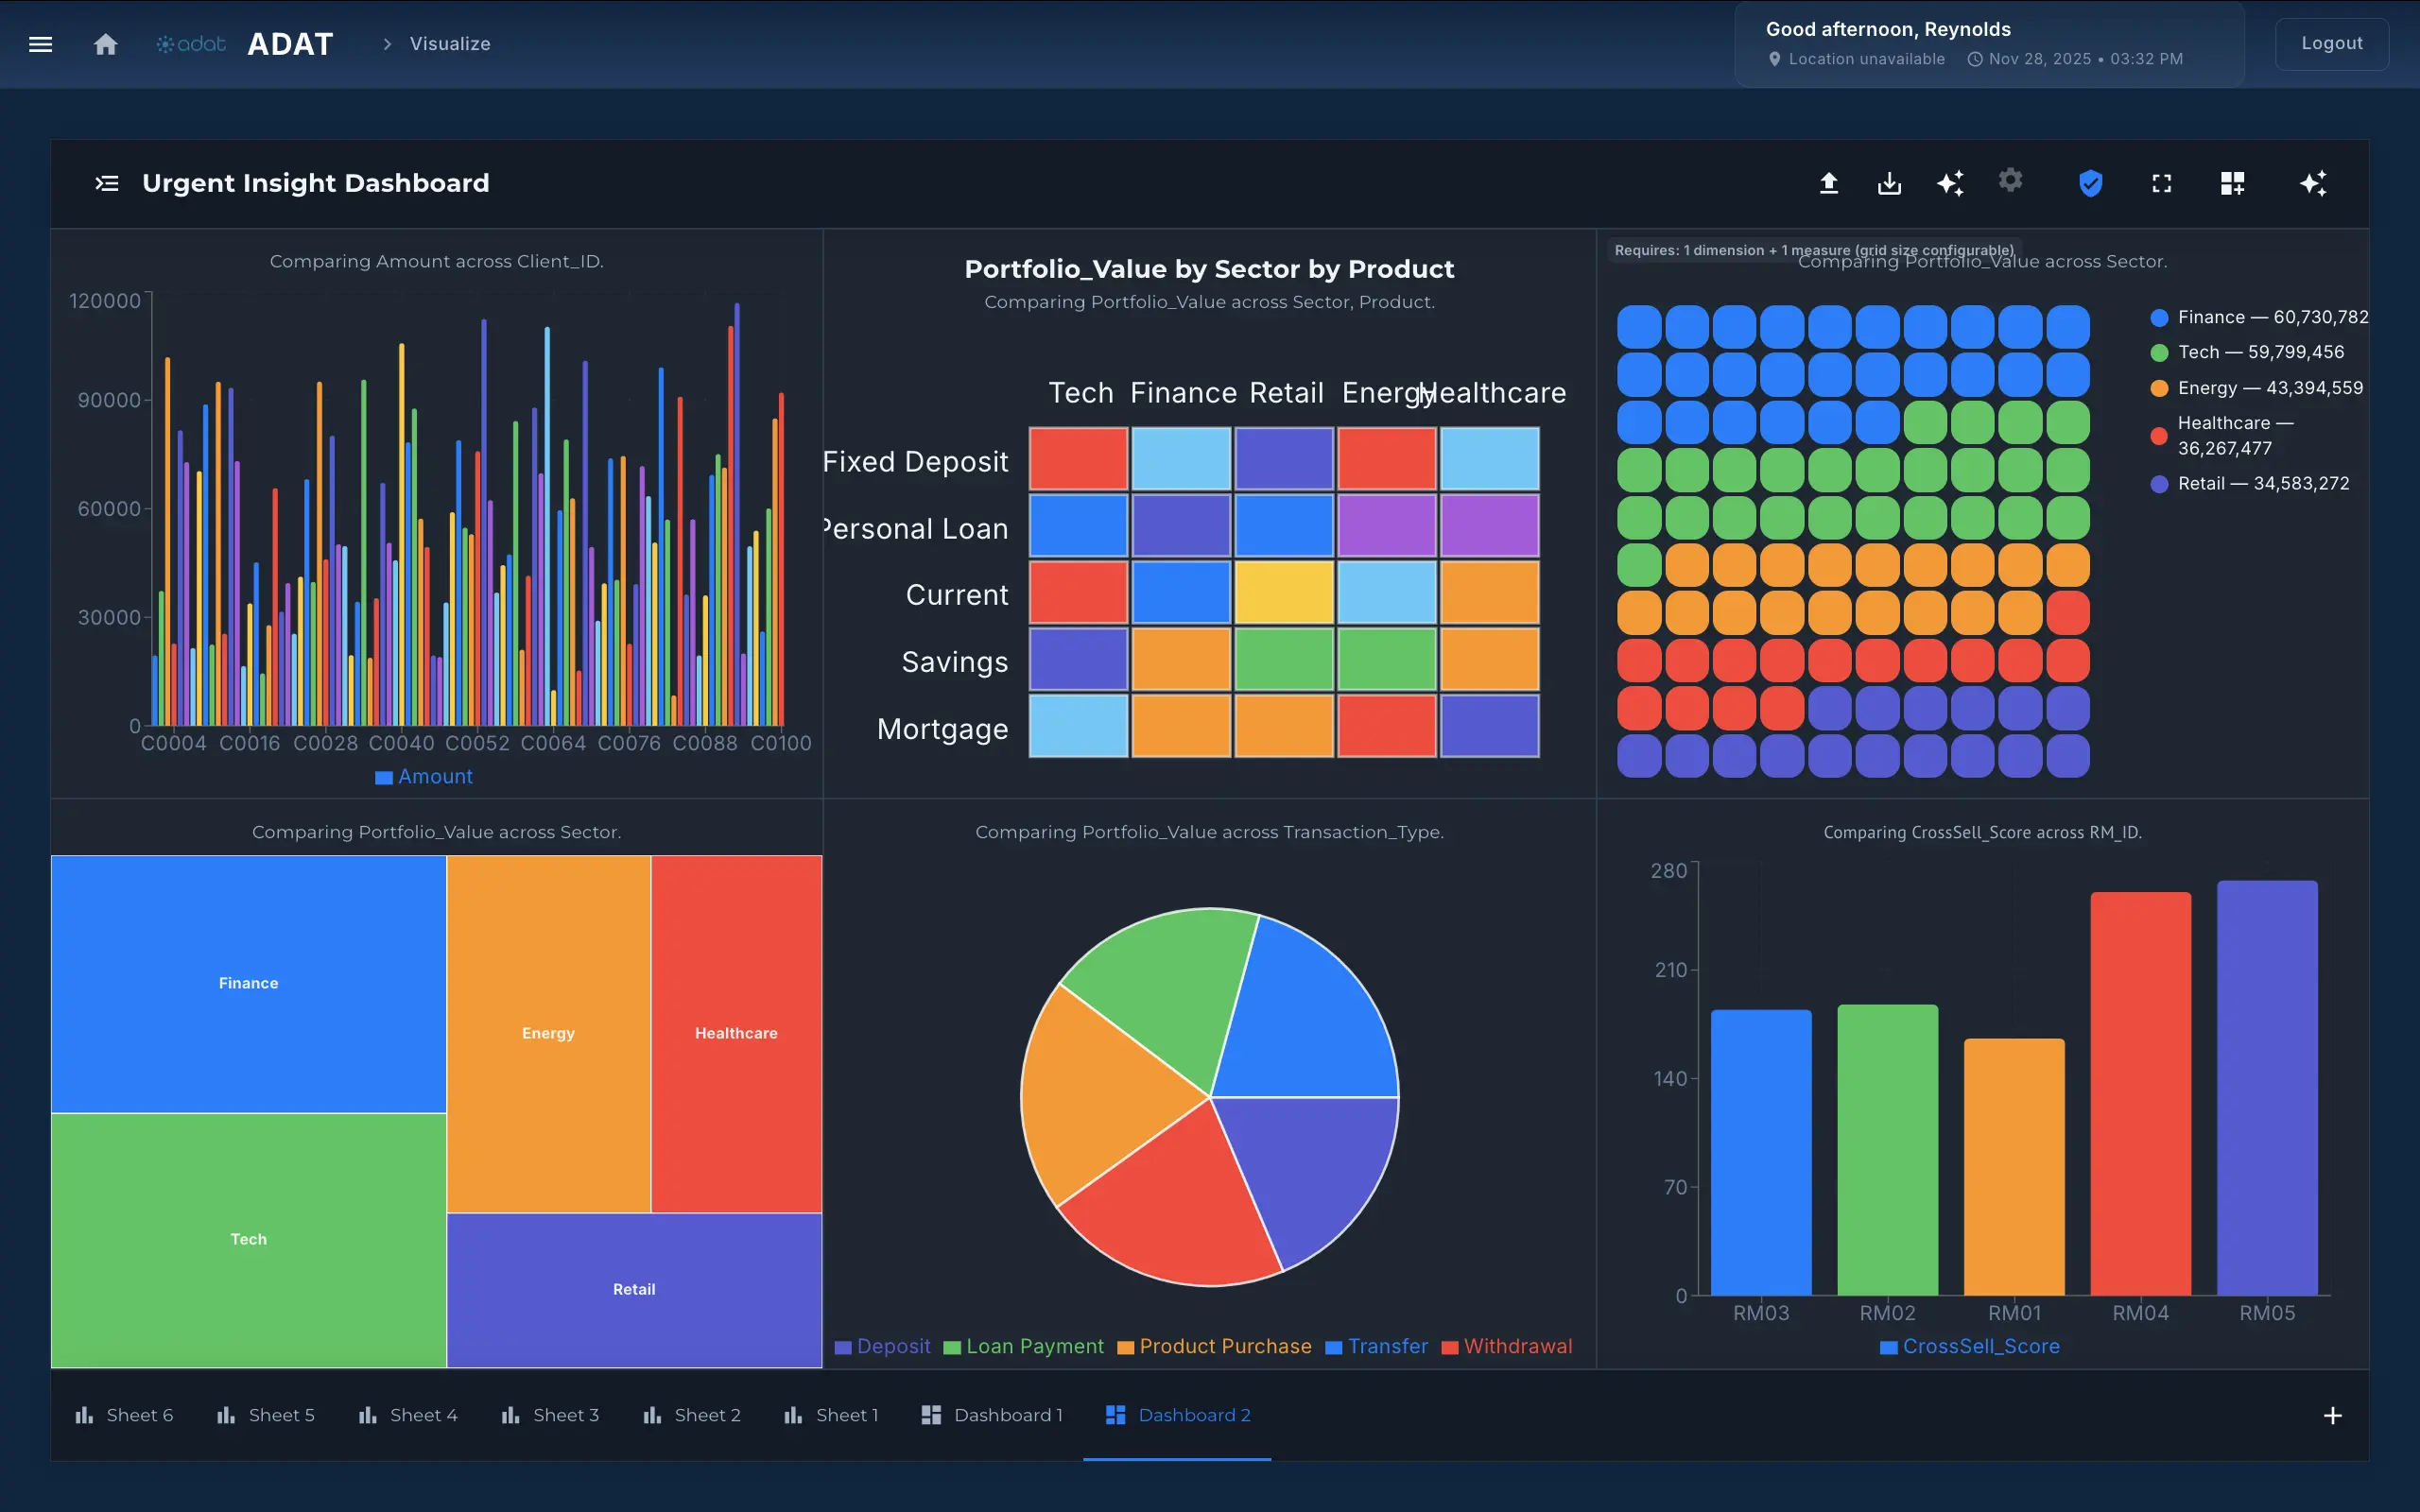Click the home icon in the top bar
The height and width of the screenshot is (1512, 2420).
click(105, 44)
